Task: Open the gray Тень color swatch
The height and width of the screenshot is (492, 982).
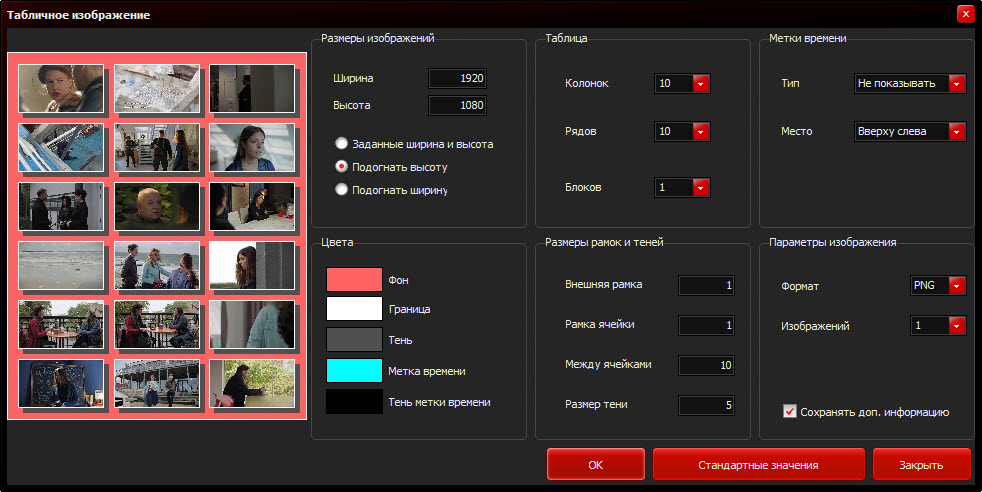Action: click(x=354, y=340)
